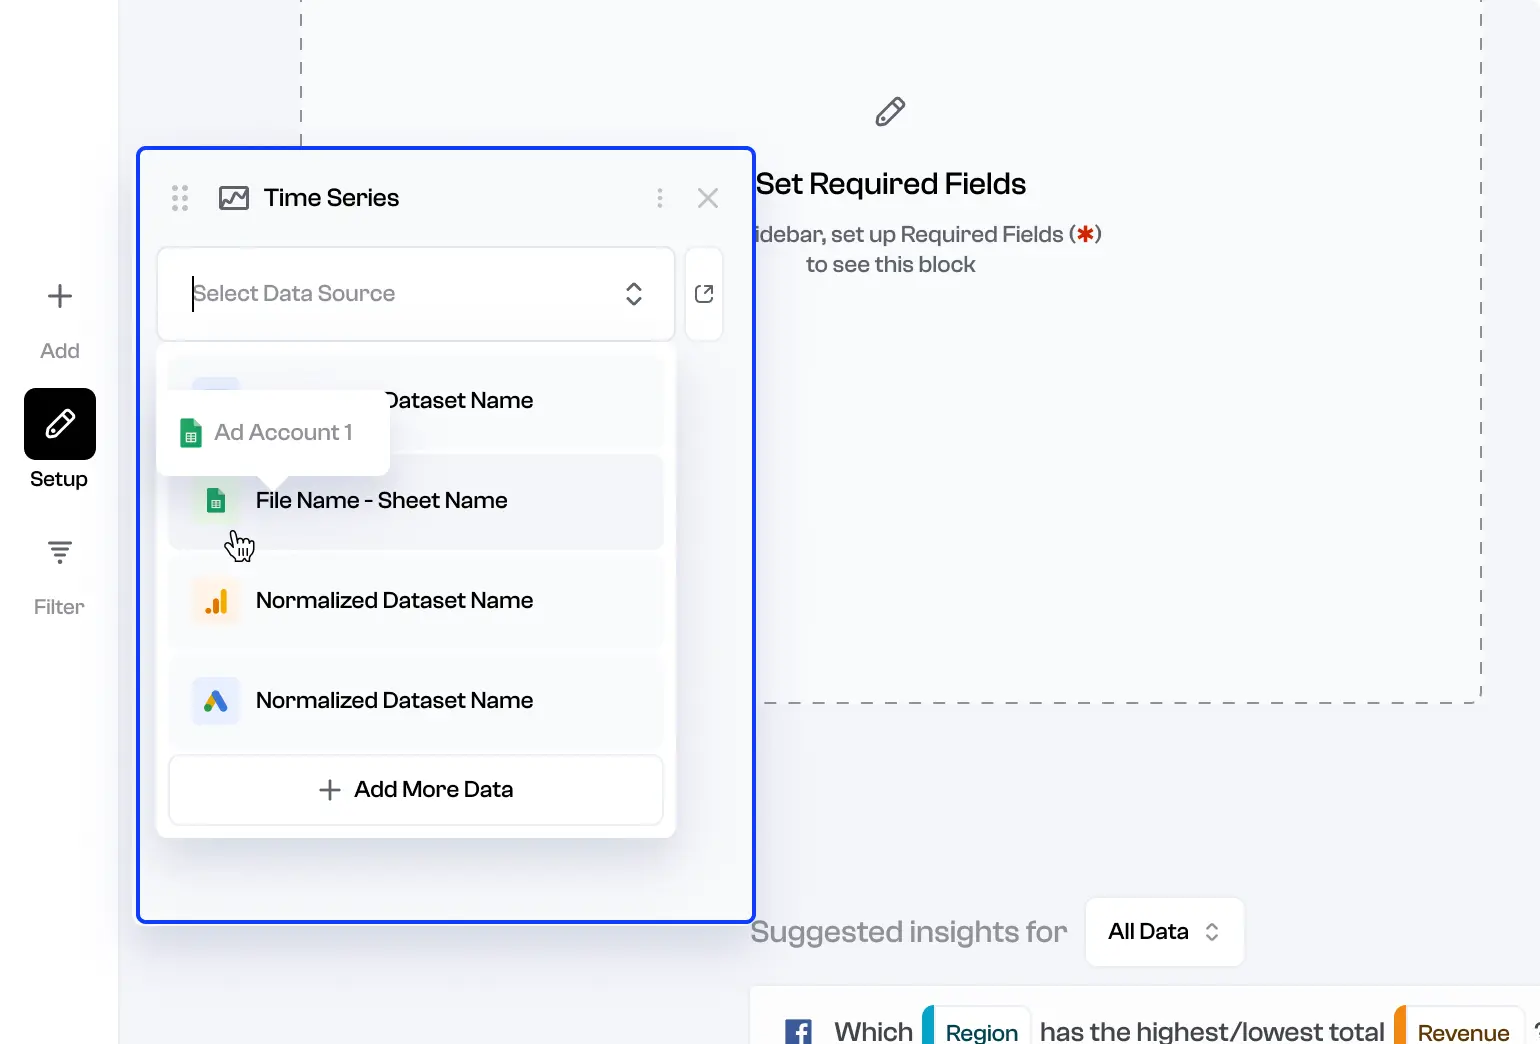This screenshot has width=1540, height=1044.
Task: Open the Time Series overflow menu
Action: tap(660, 197)
